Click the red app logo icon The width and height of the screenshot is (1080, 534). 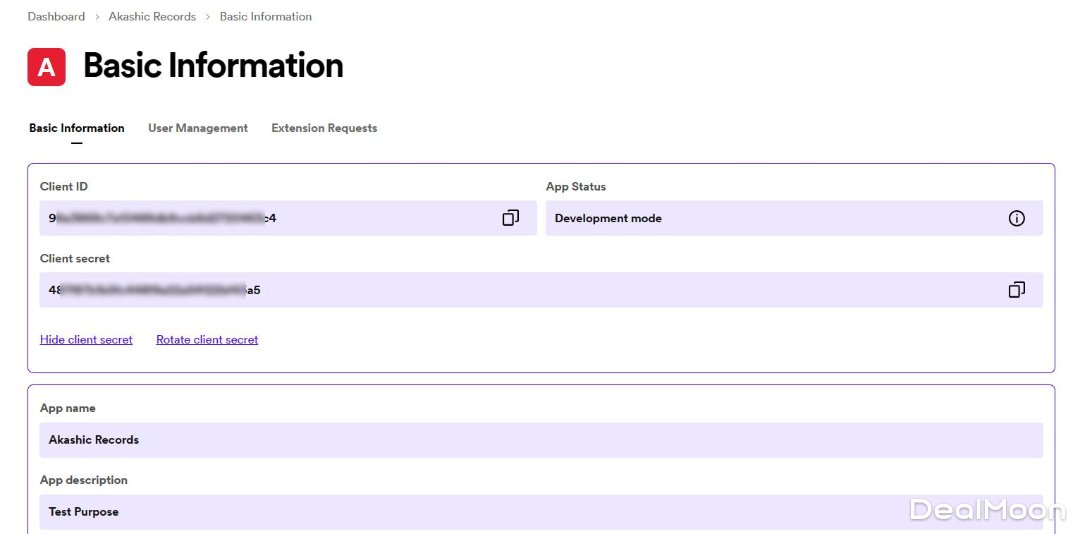click(46, 67)
